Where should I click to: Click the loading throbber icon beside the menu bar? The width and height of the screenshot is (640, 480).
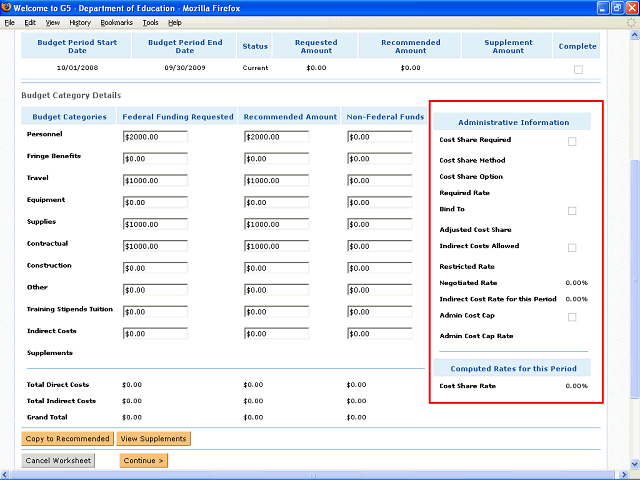point(630,22)
